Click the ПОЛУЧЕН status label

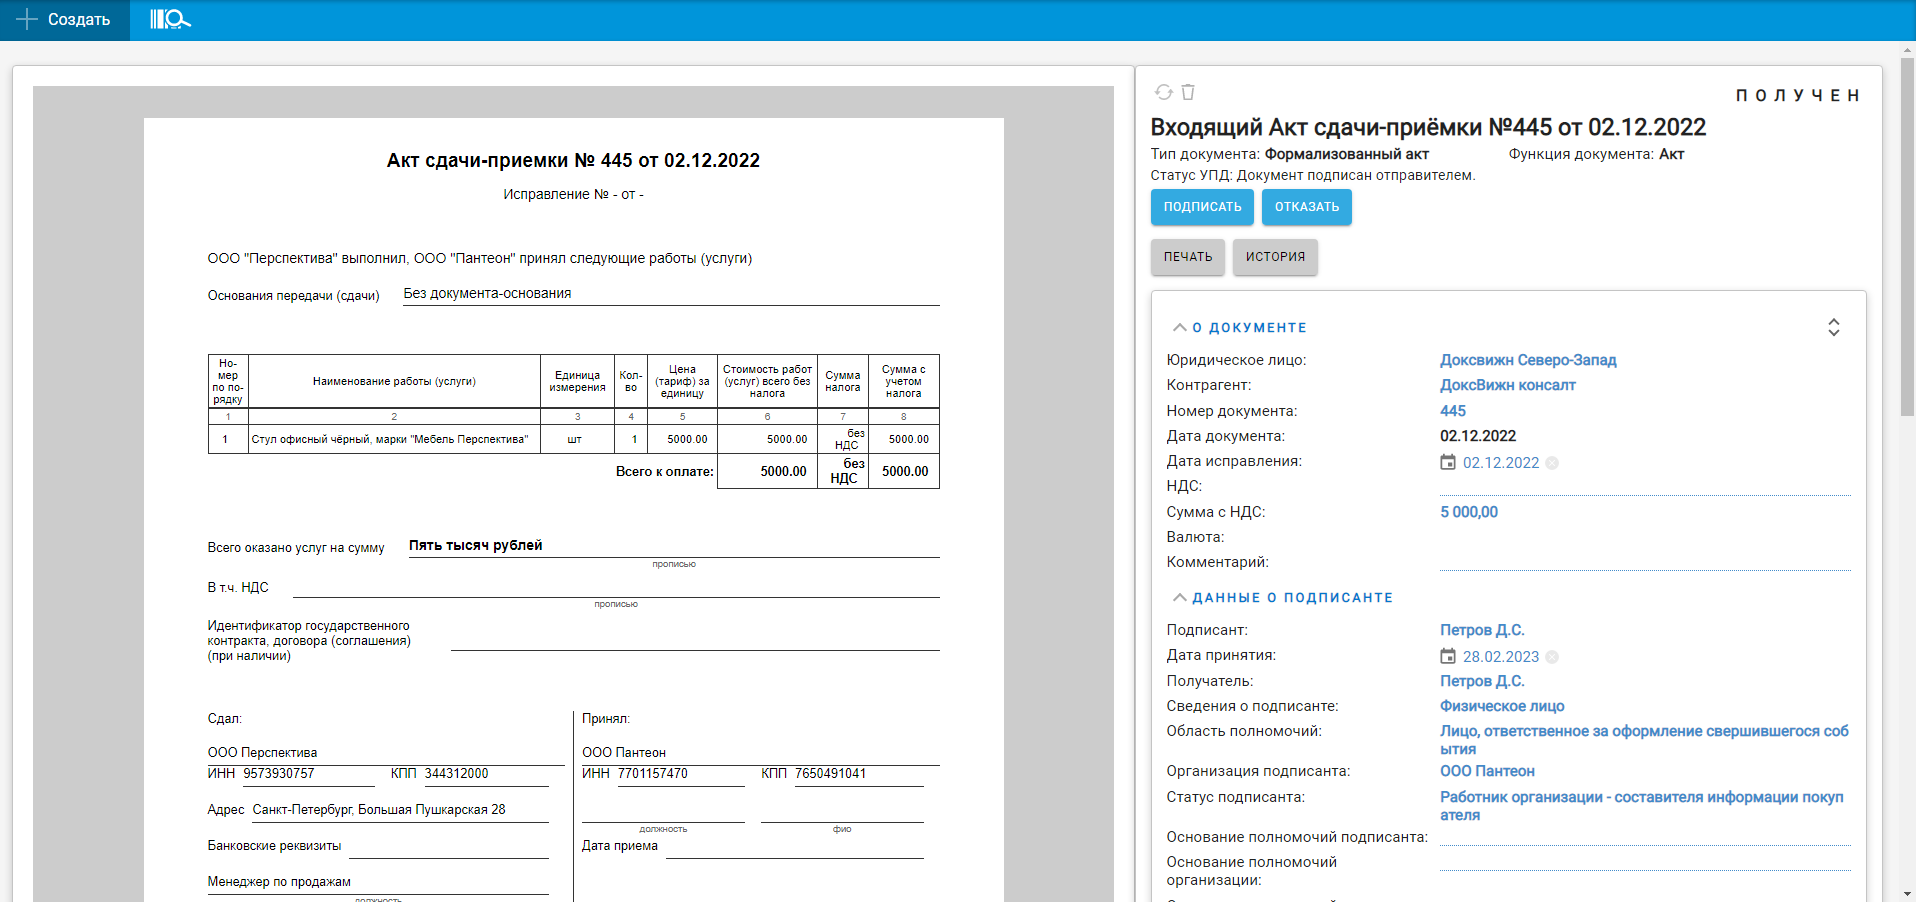point(1798,96)
